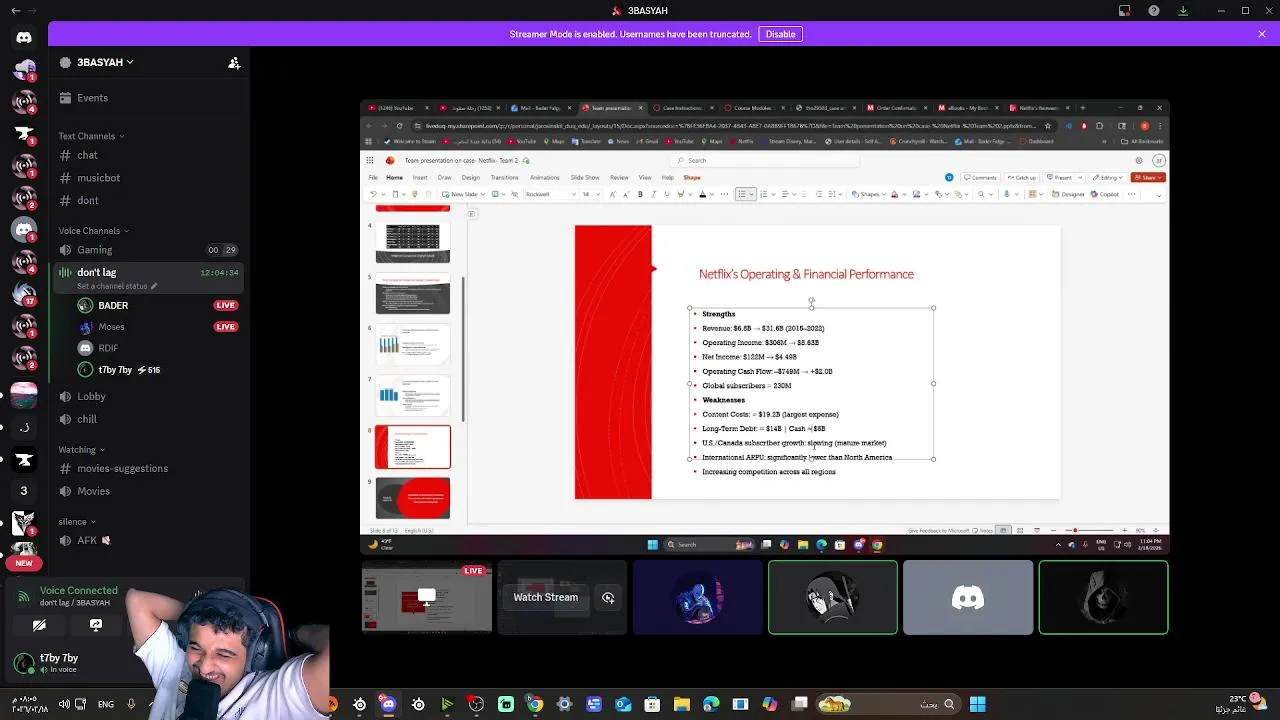Join the Gaming voice channel
This screenshot has height=720, width=1280.
click(x=150, y=250)
